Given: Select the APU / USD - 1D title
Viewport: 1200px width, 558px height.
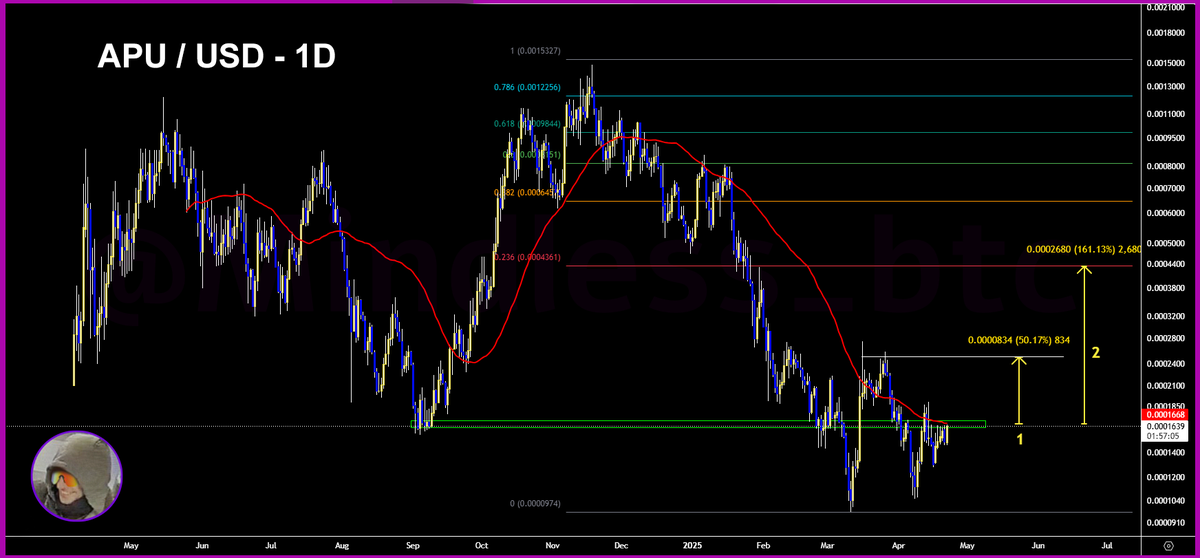Looking at the screenshot, I should coord(216,56).
